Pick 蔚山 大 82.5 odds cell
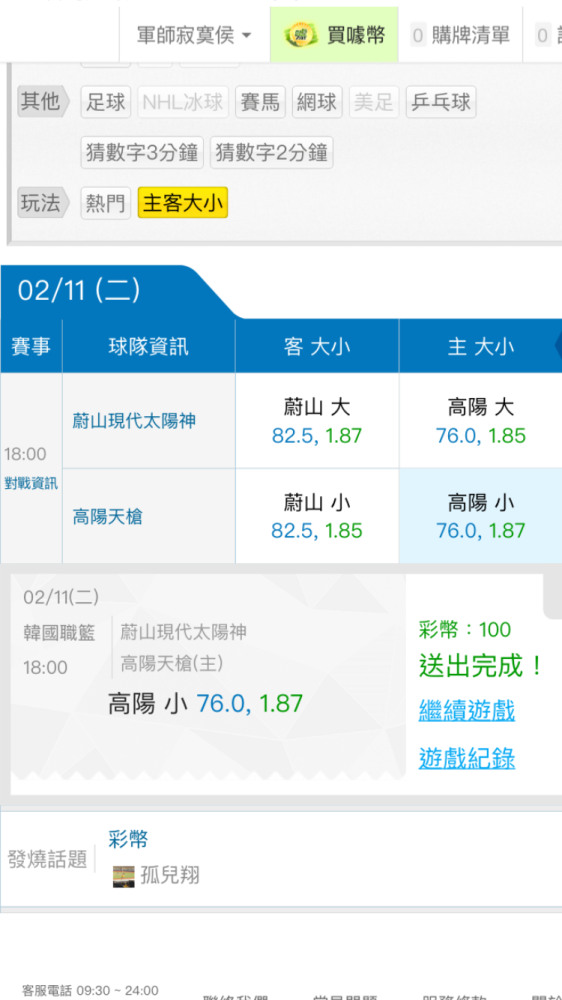This screenshot has width=562, height=1000. pos(317,421)
